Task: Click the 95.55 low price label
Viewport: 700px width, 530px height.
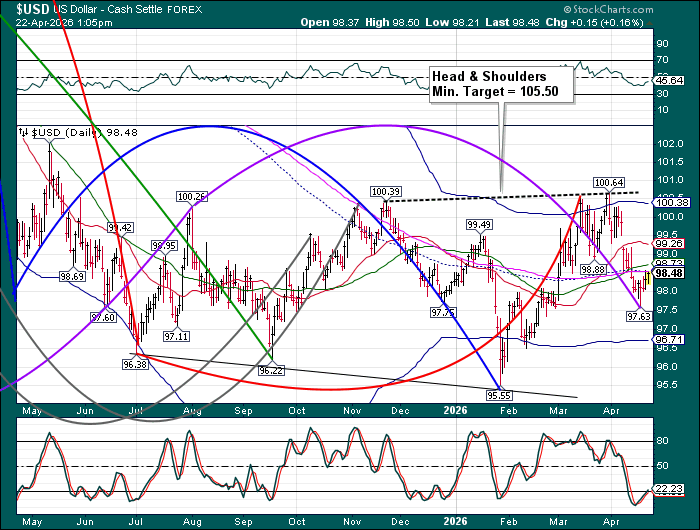Action: click(499, 395)
